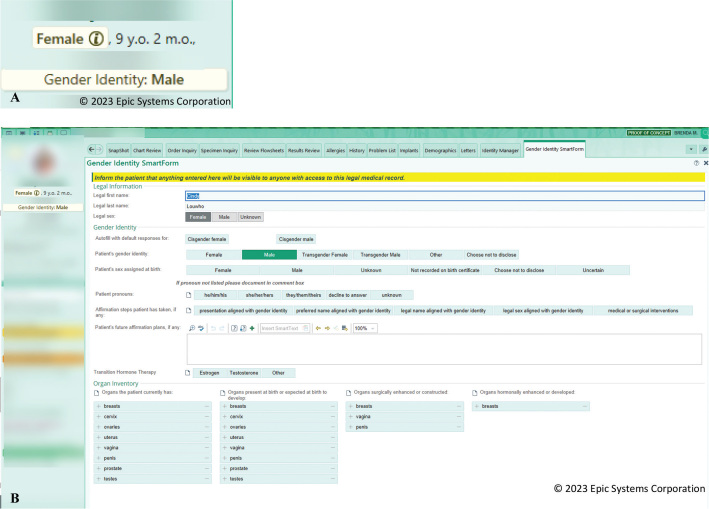Open the help icon on the SmartForm header

(696, 163)
